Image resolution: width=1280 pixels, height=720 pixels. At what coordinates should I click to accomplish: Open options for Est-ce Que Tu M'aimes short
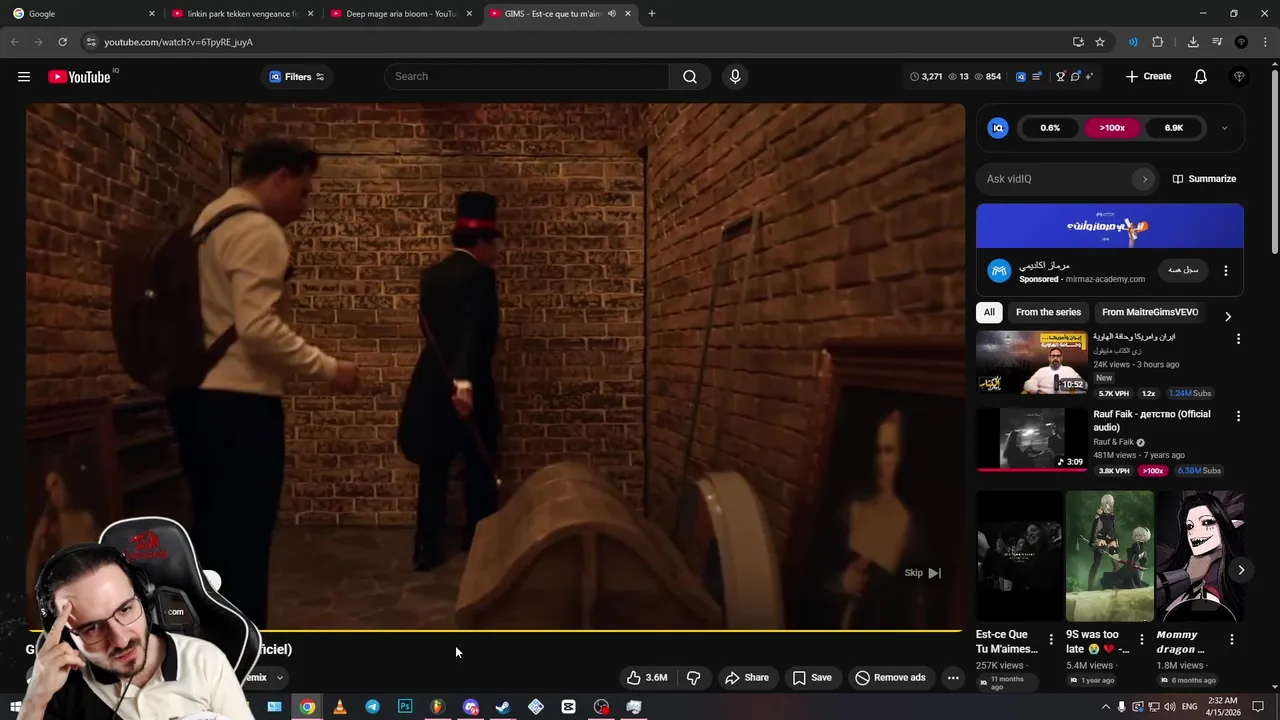tap(1051, 639)
